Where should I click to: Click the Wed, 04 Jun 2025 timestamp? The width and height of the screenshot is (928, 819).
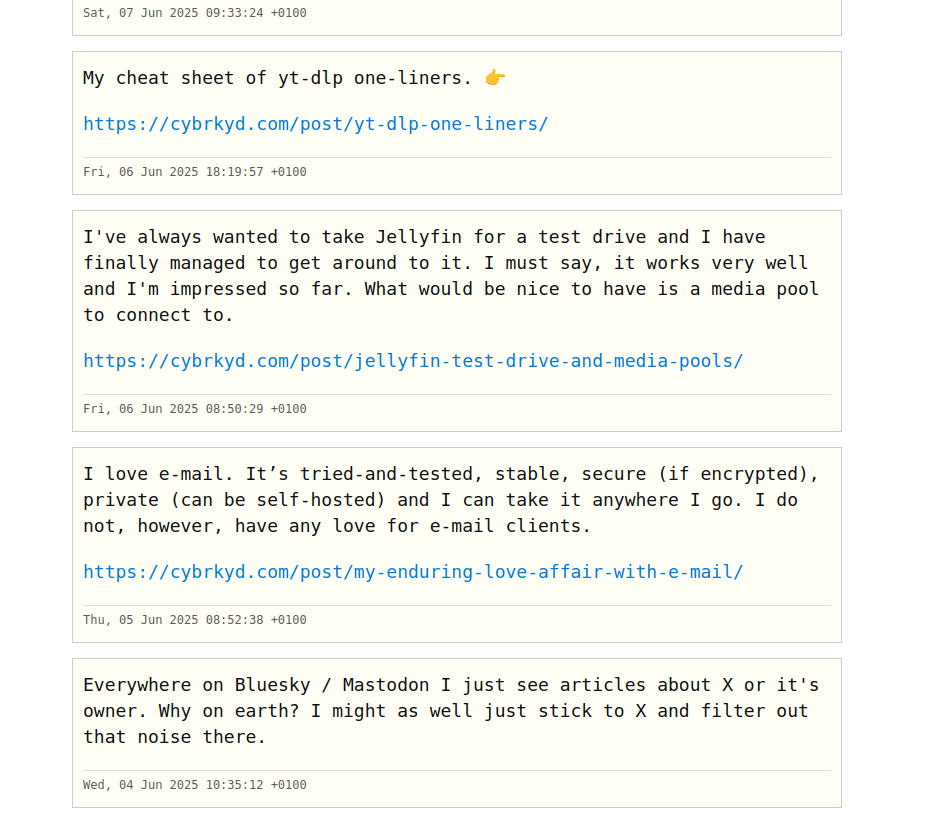[x=195, y=785]
